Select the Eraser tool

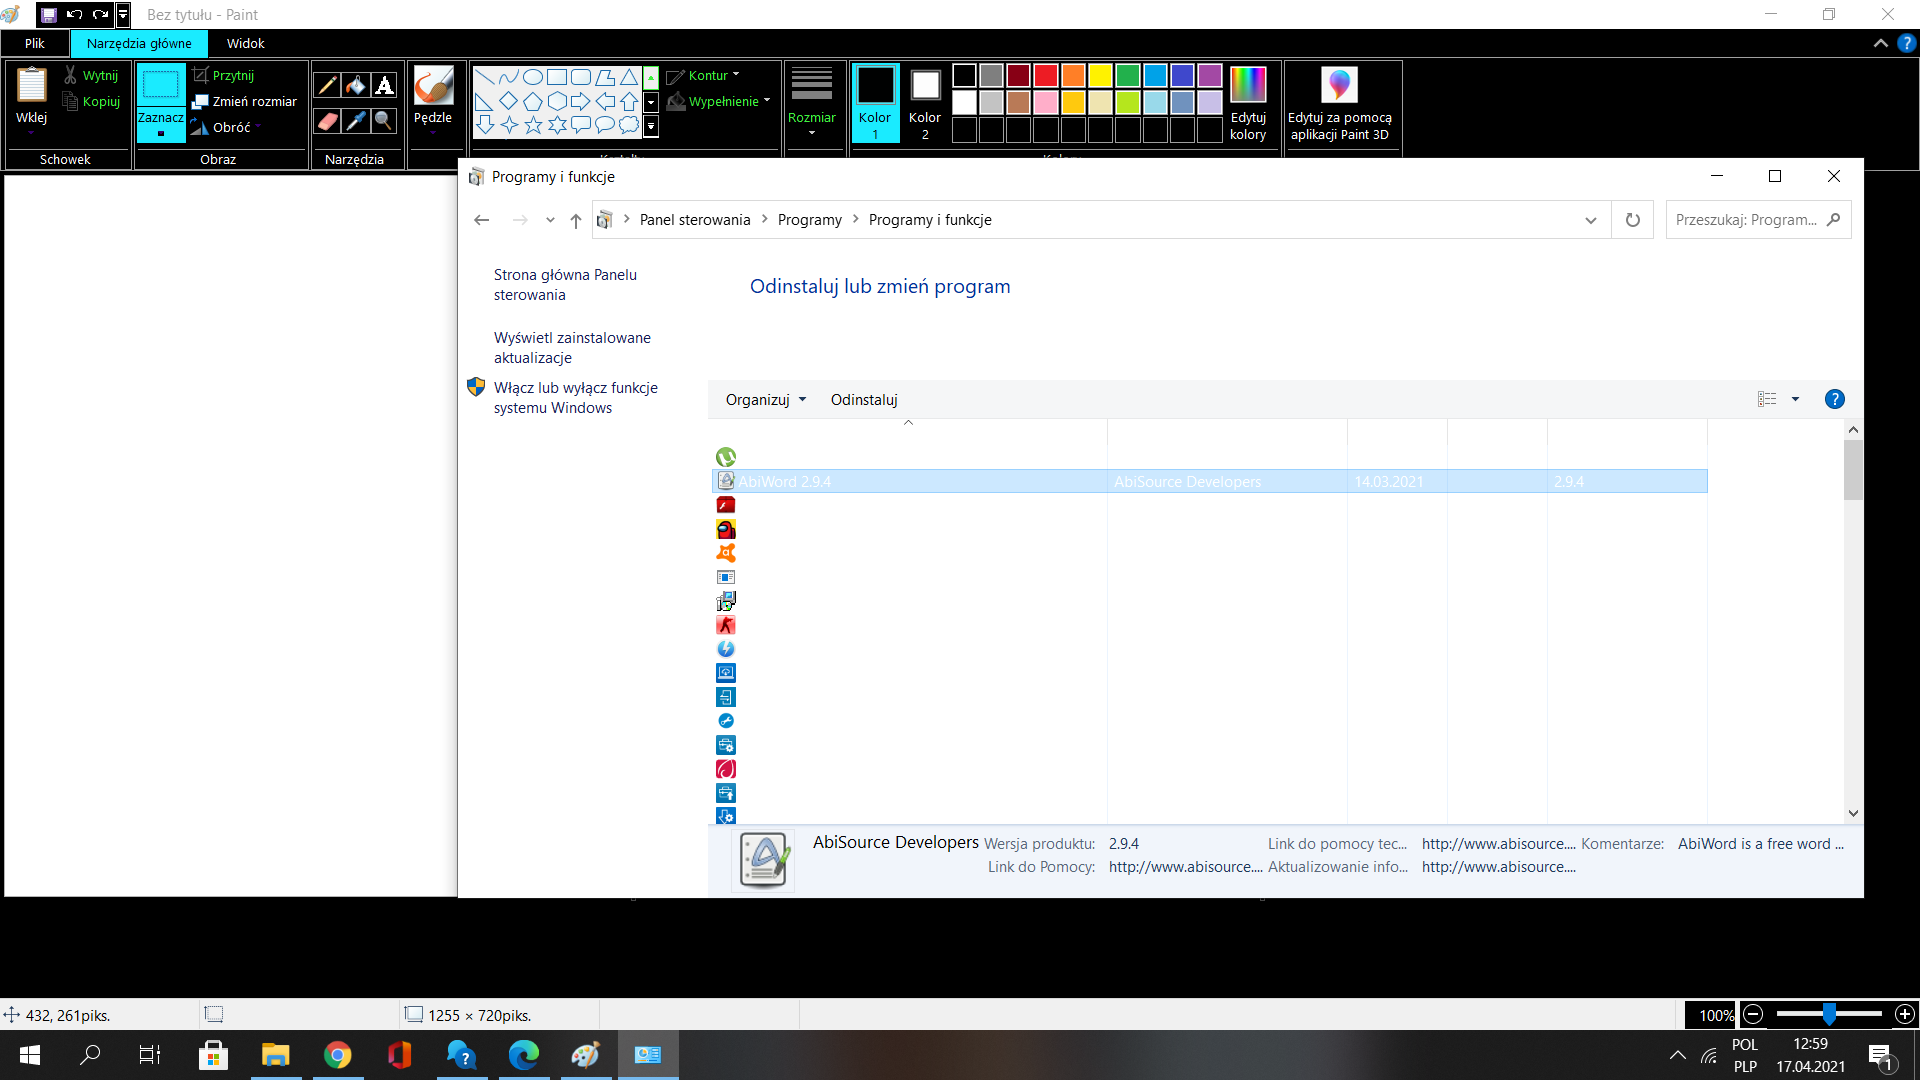(326, 121)
